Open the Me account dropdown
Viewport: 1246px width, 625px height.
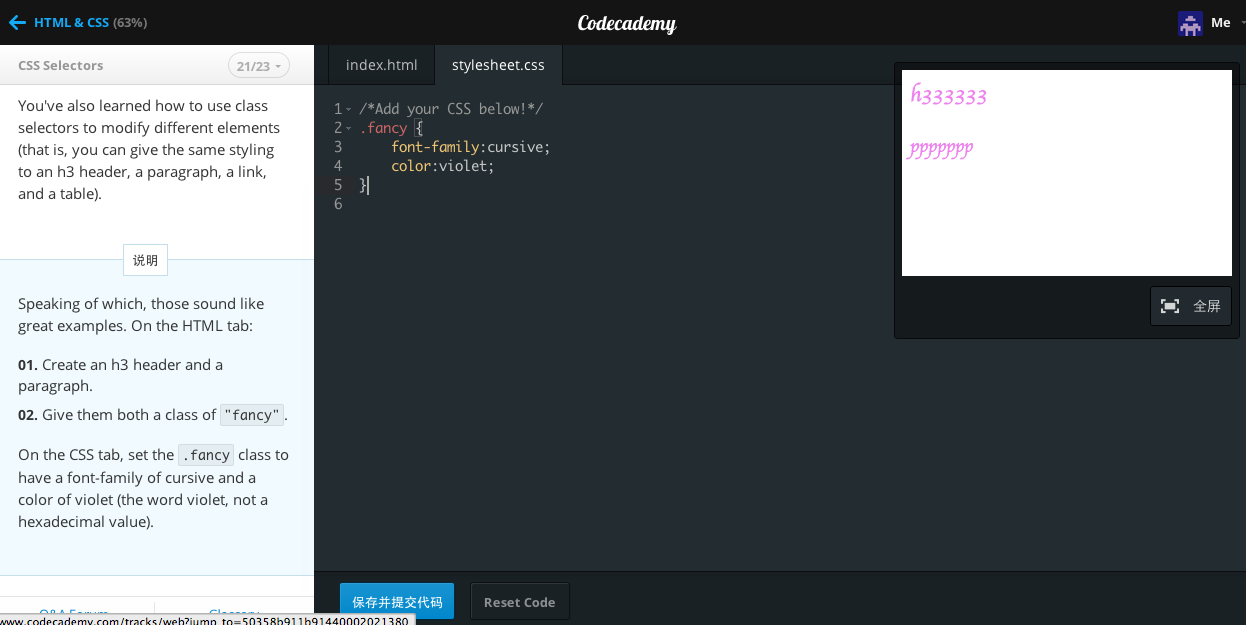[1221, 22]
